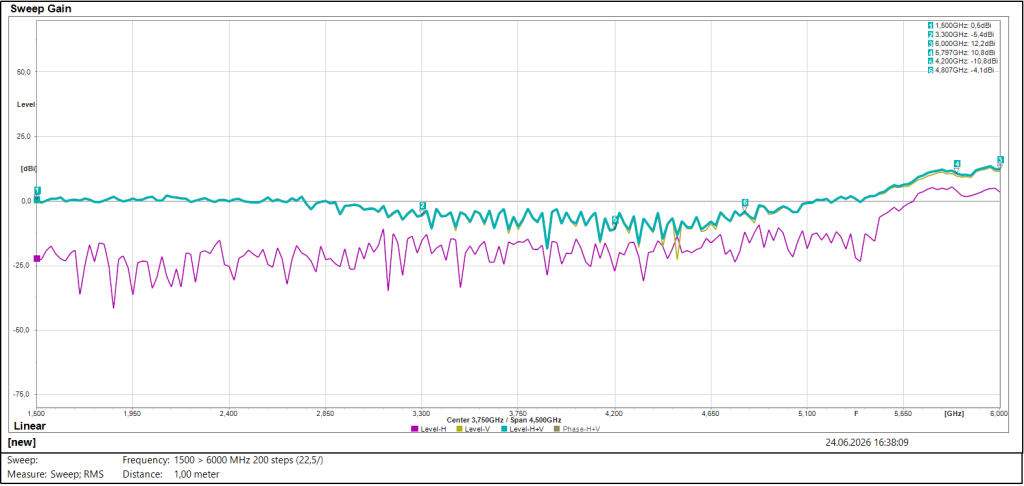Click the 'Center 3,750GHz / Span 4,500GHz' text
Image resolution: width=1024 pixels, height=486 pixels.
pos(504,419)
